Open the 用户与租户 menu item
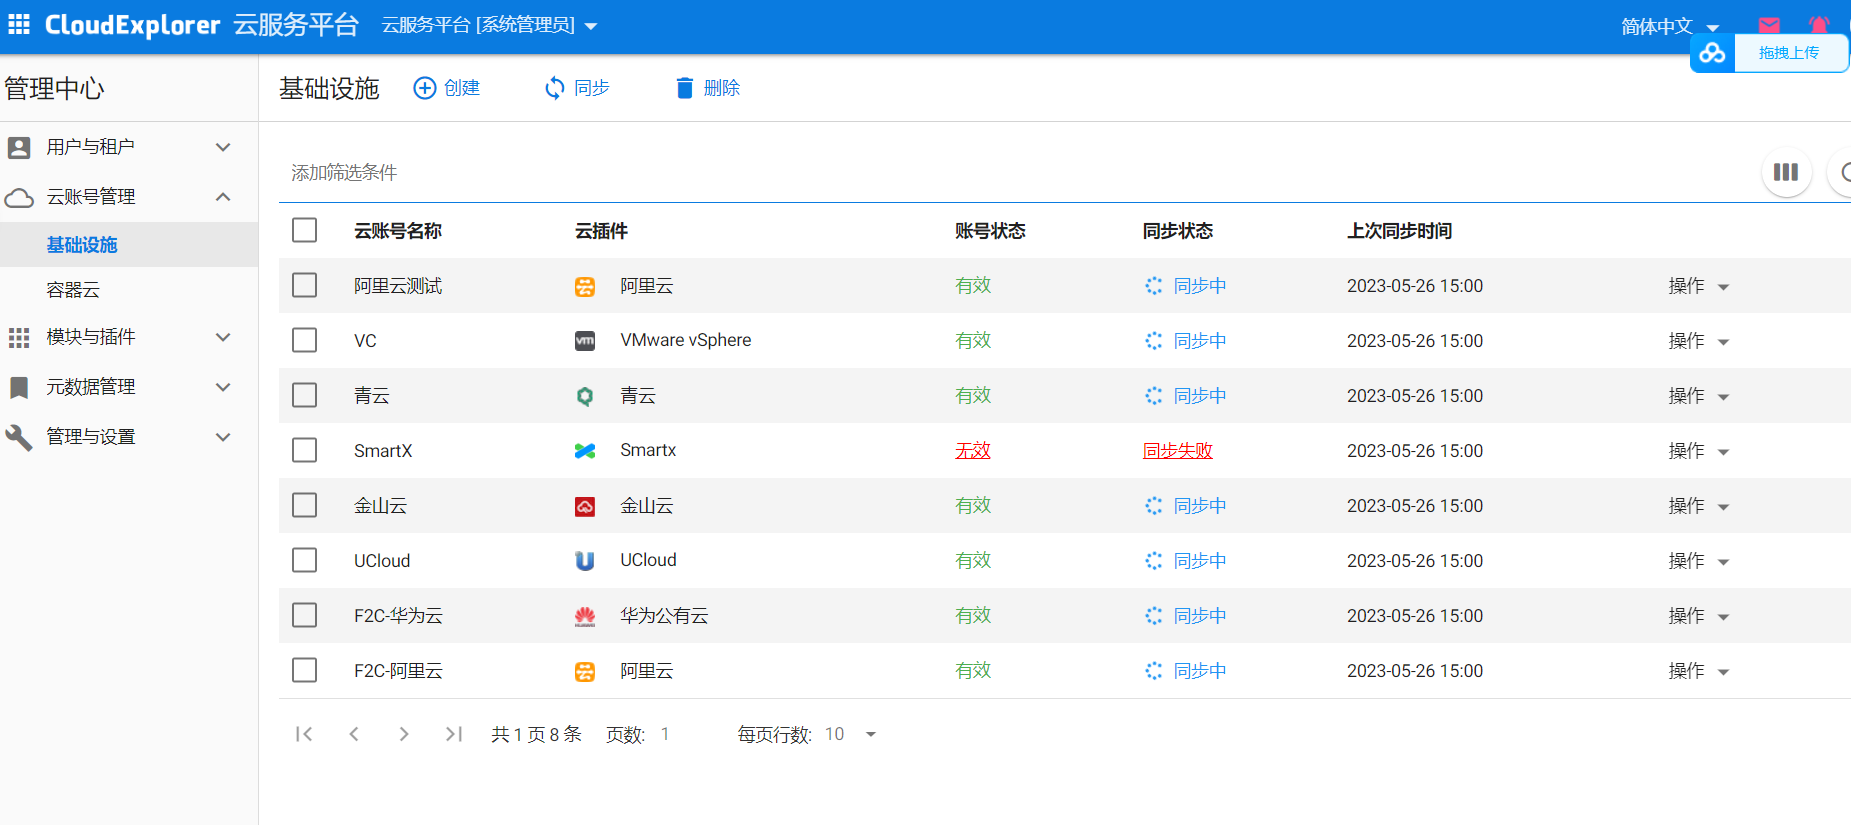The image size is (1851, 825). click(x=129, y=147)
